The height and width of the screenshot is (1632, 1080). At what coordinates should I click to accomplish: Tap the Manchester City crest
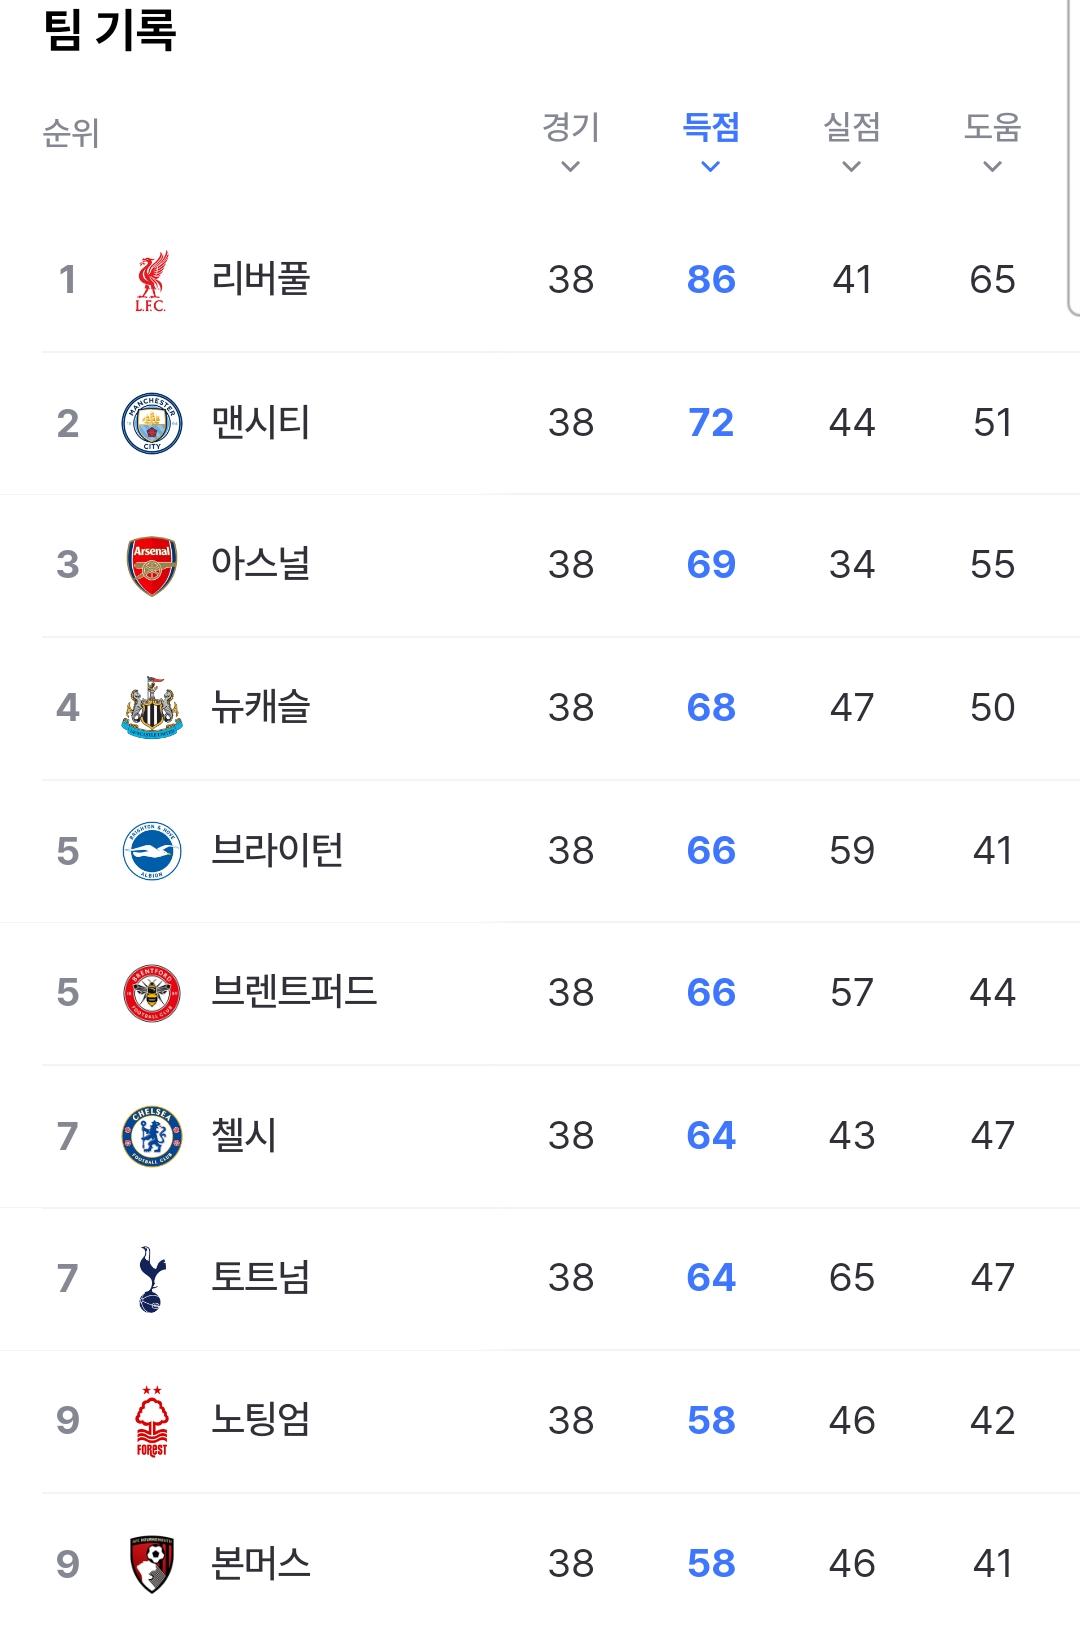point(152,423)
